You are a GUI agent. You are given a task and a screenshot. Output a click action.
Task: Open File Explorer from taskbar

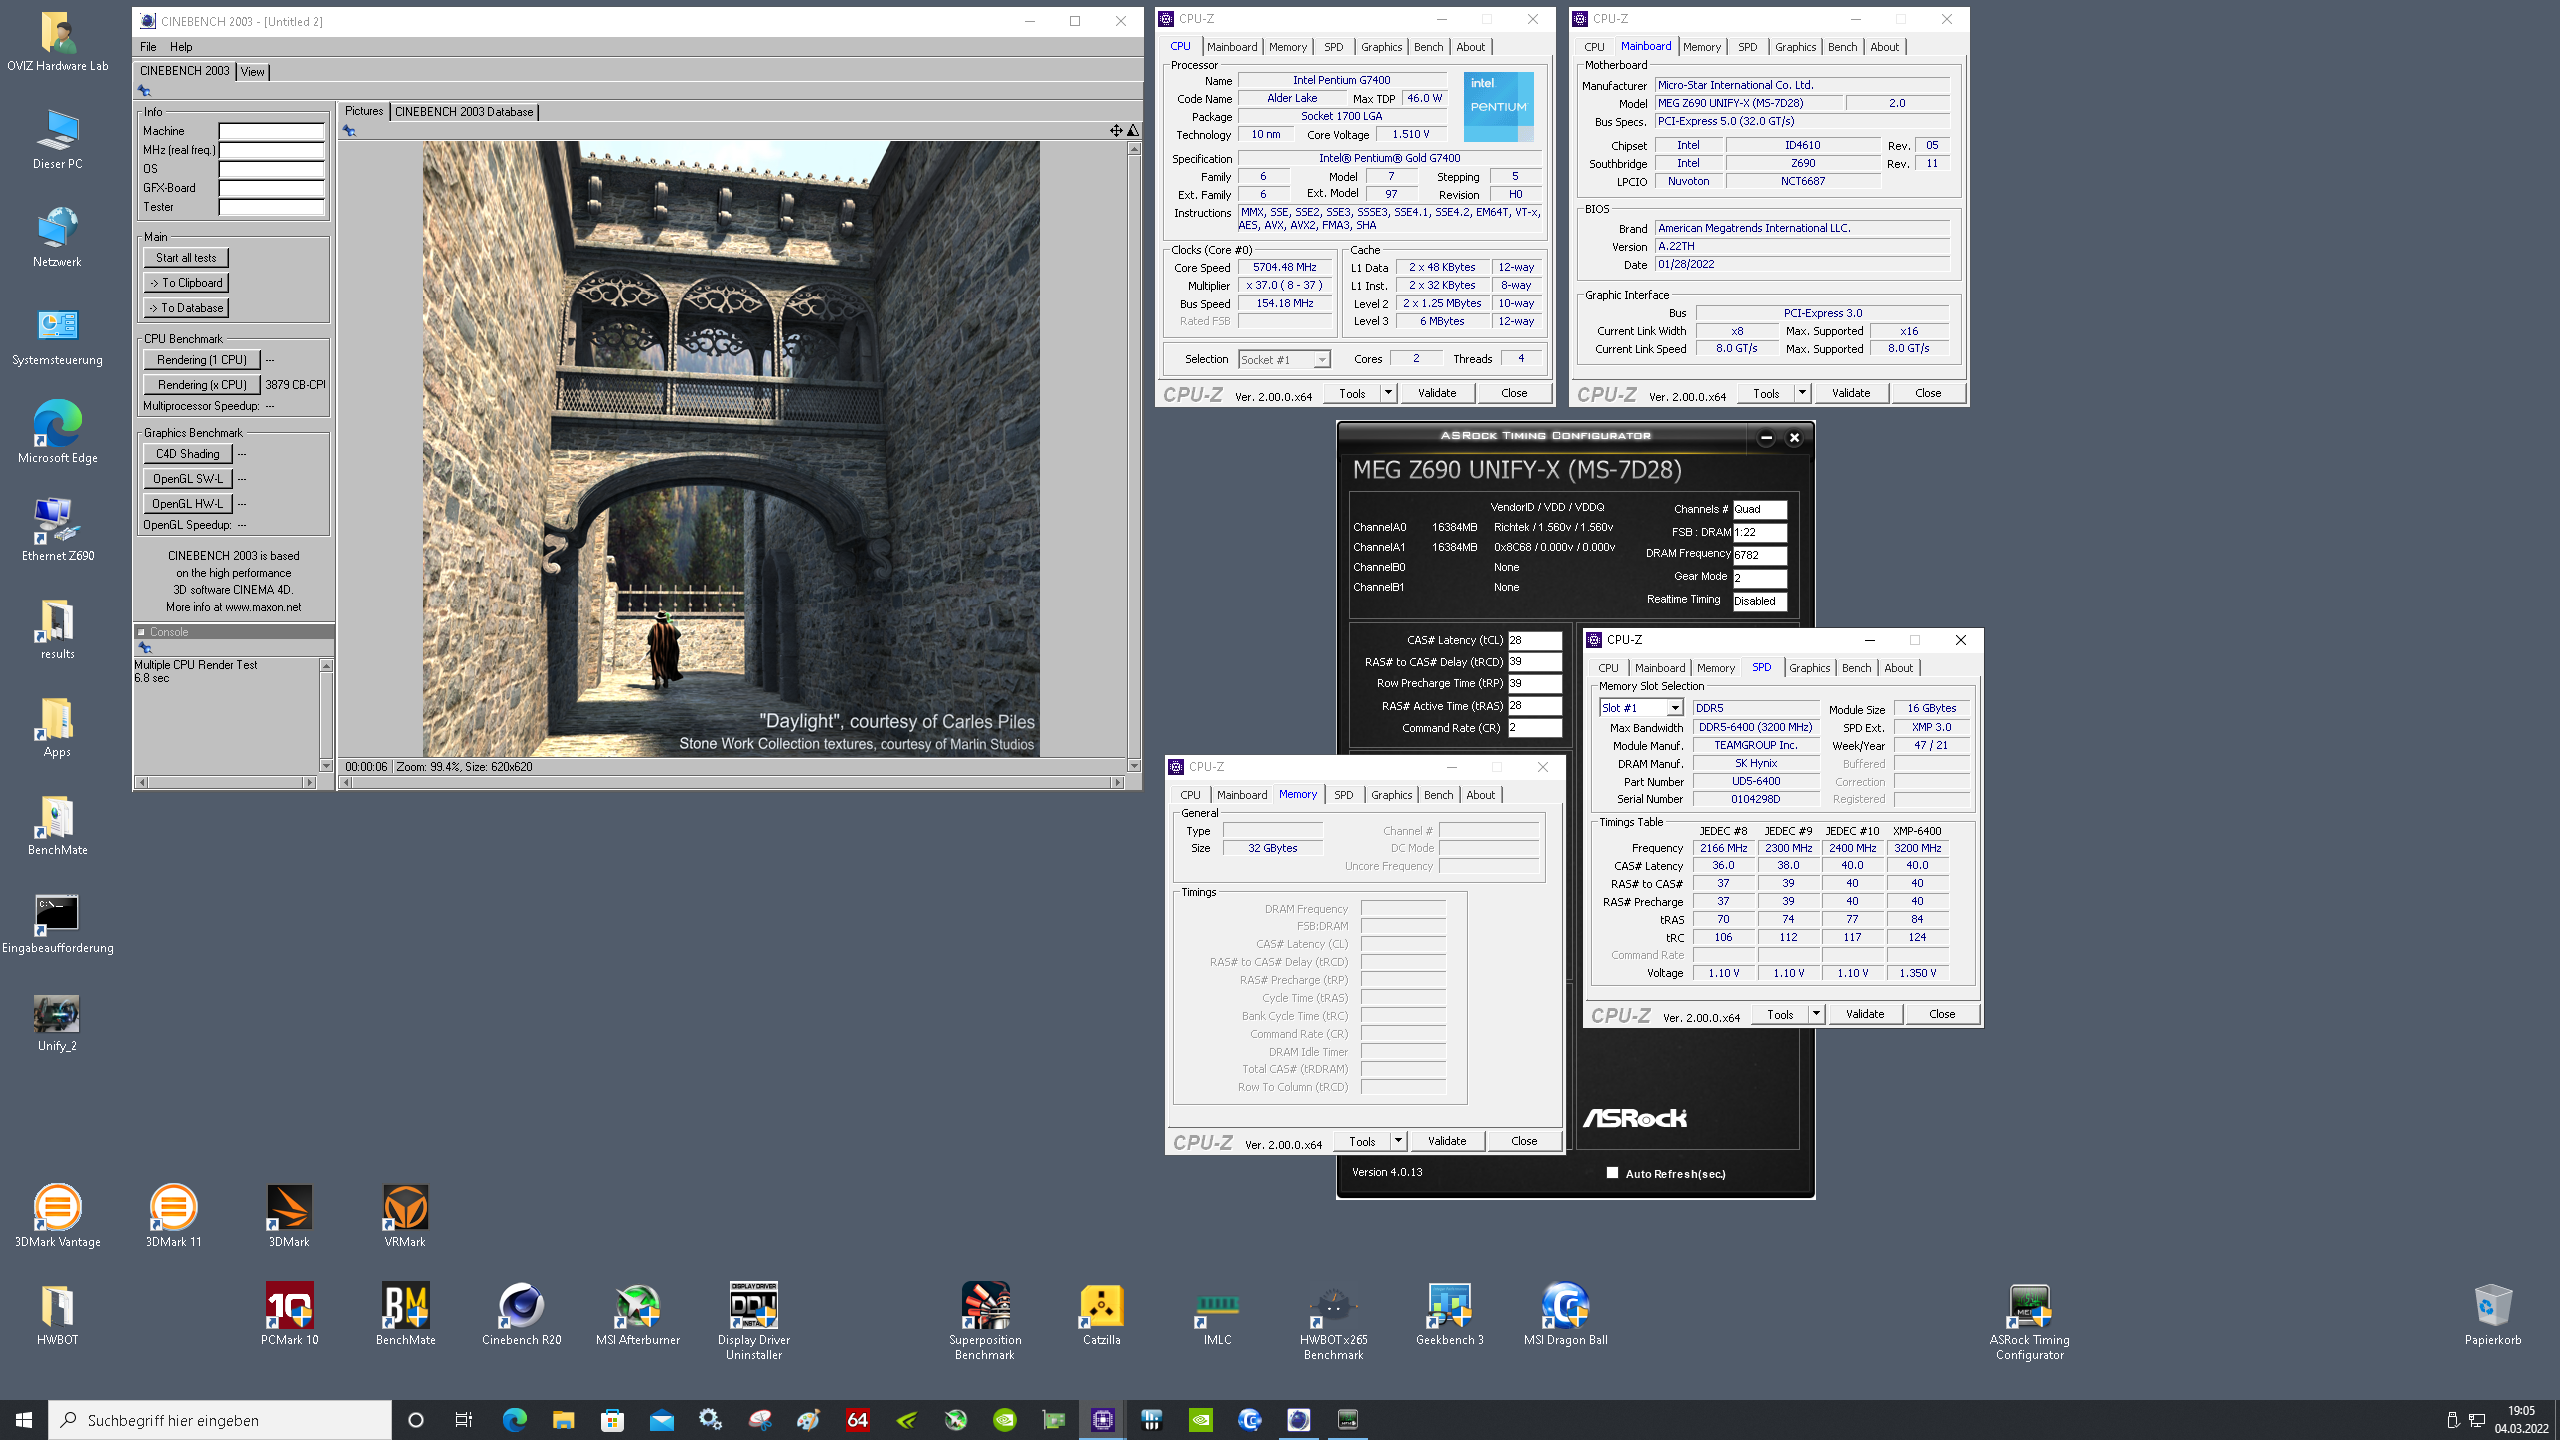pos(563,1420)
